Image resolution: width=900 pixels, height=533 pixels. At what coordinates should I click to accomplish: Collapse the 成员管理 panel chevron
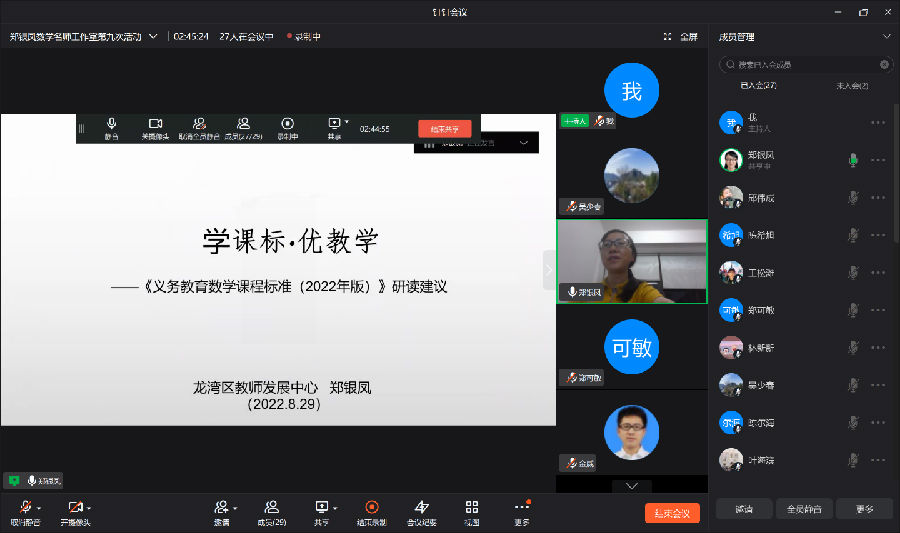886,36
